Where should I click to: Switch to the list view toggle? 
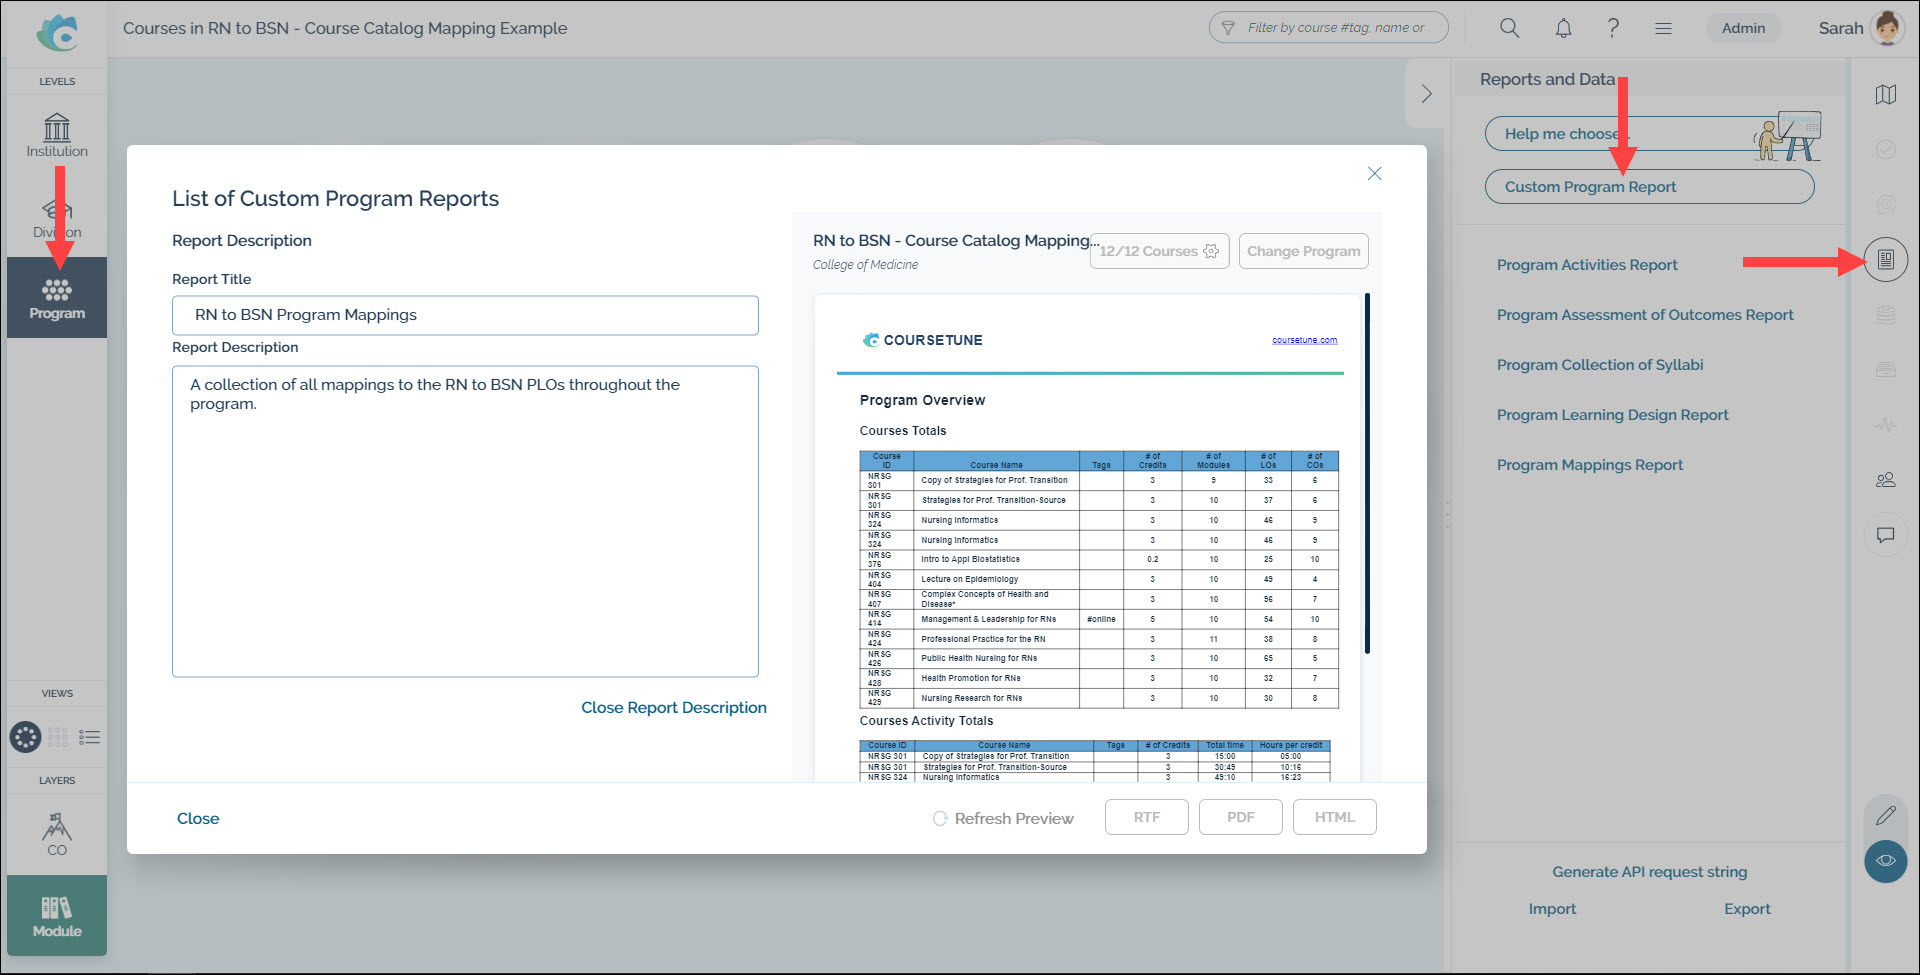pyautogui.click(x=90, y=738)
